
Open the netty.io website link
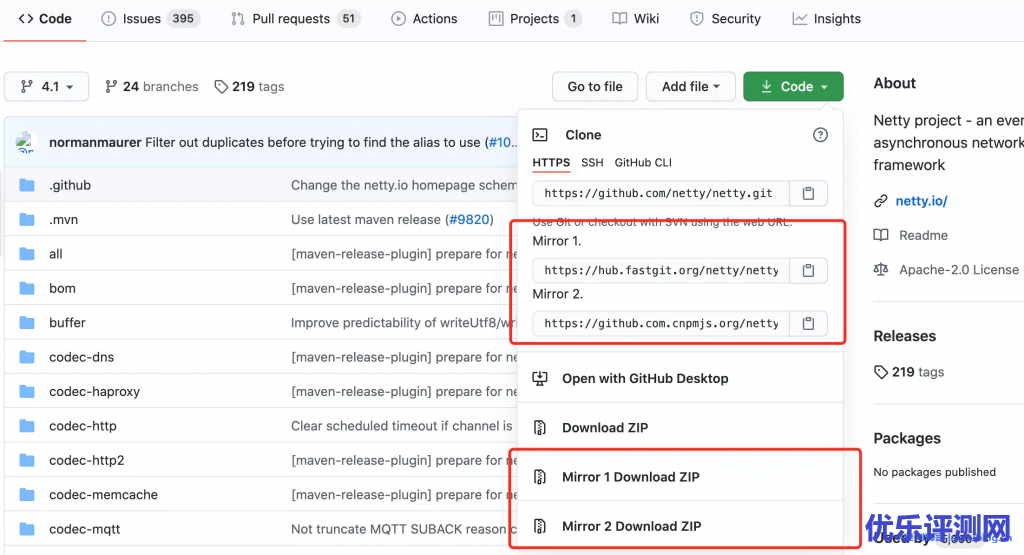pos(921,201)
